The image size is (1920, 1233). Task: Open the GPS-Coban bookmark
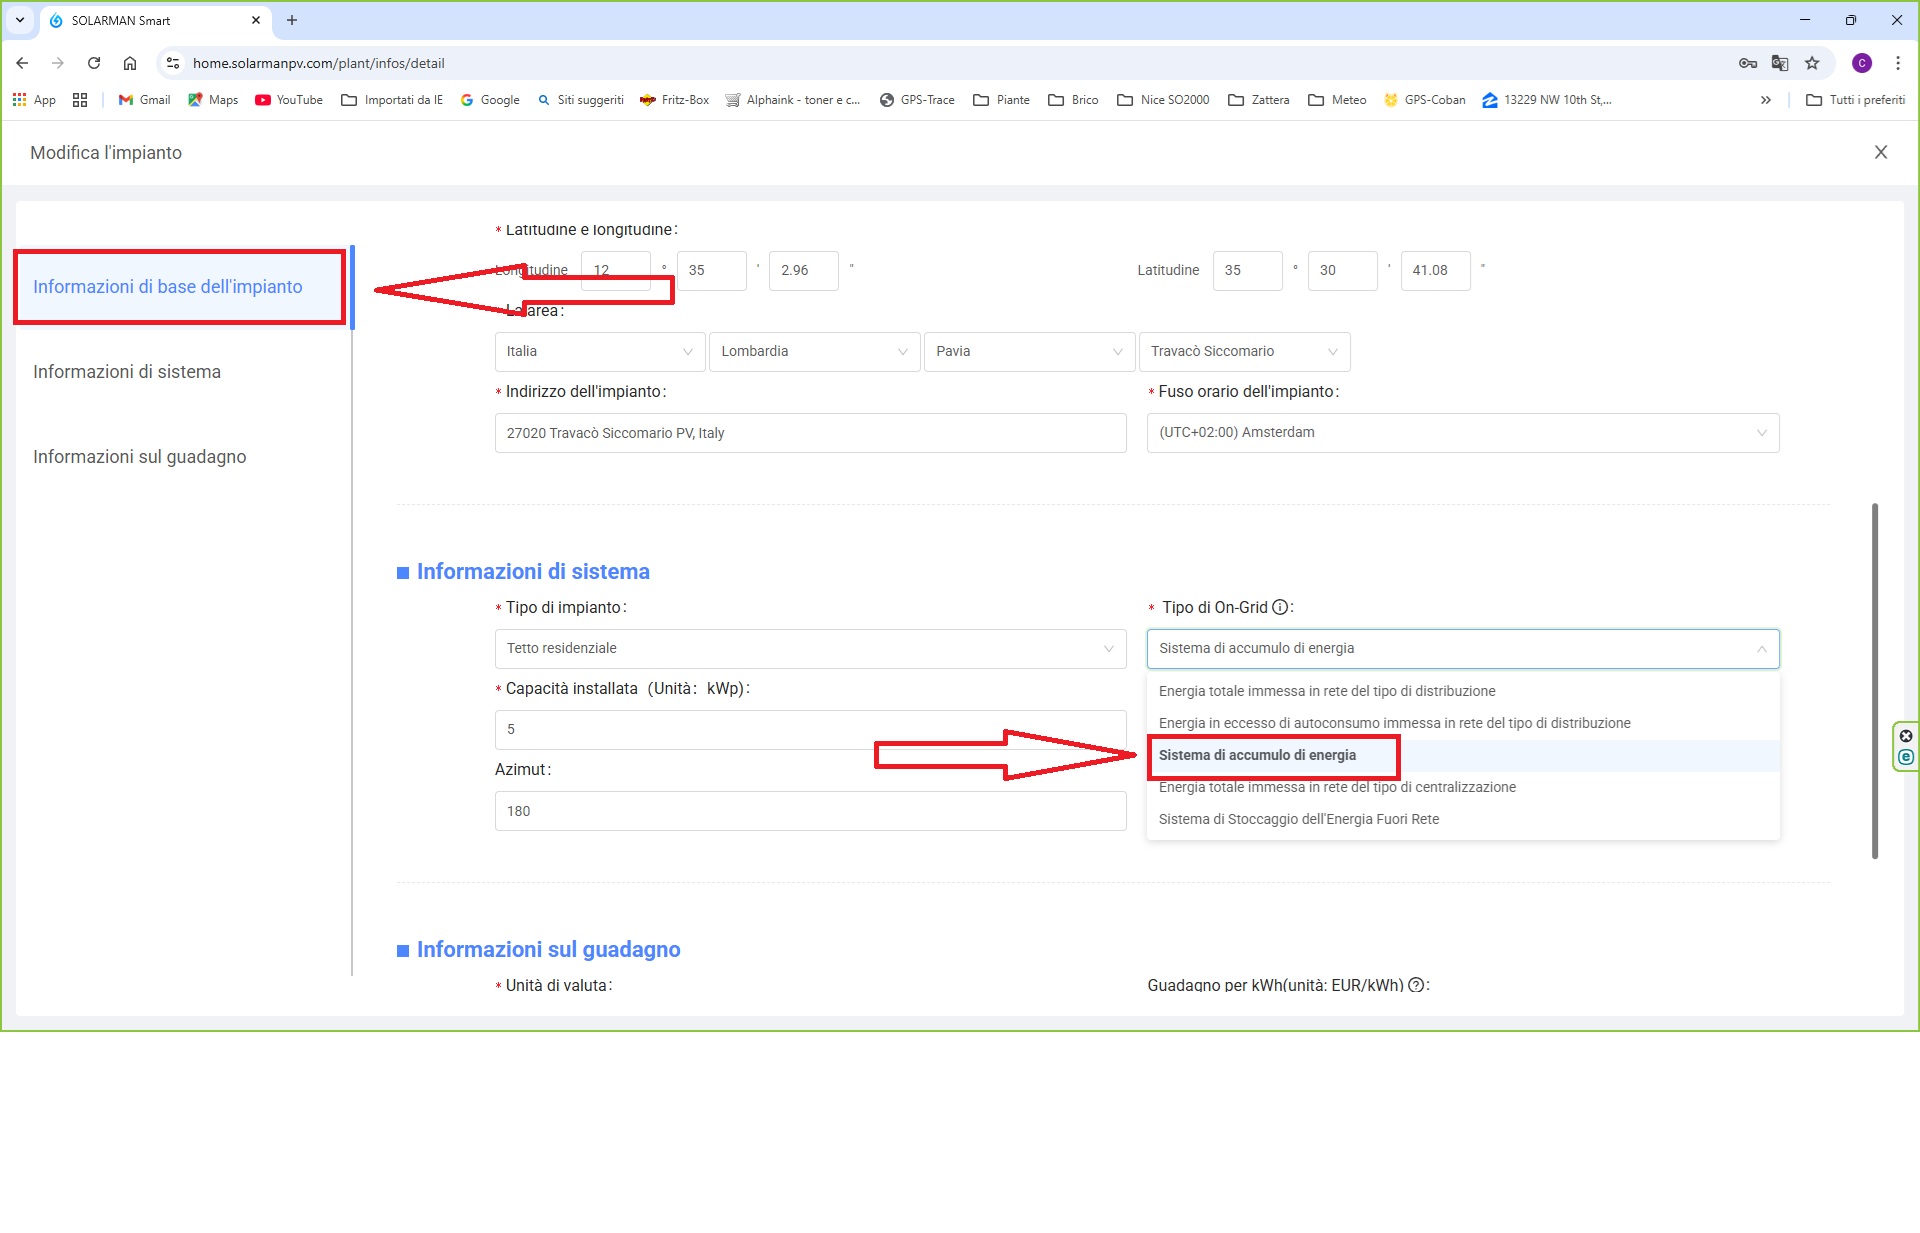pyautogui.click(x=1425, y=100)
